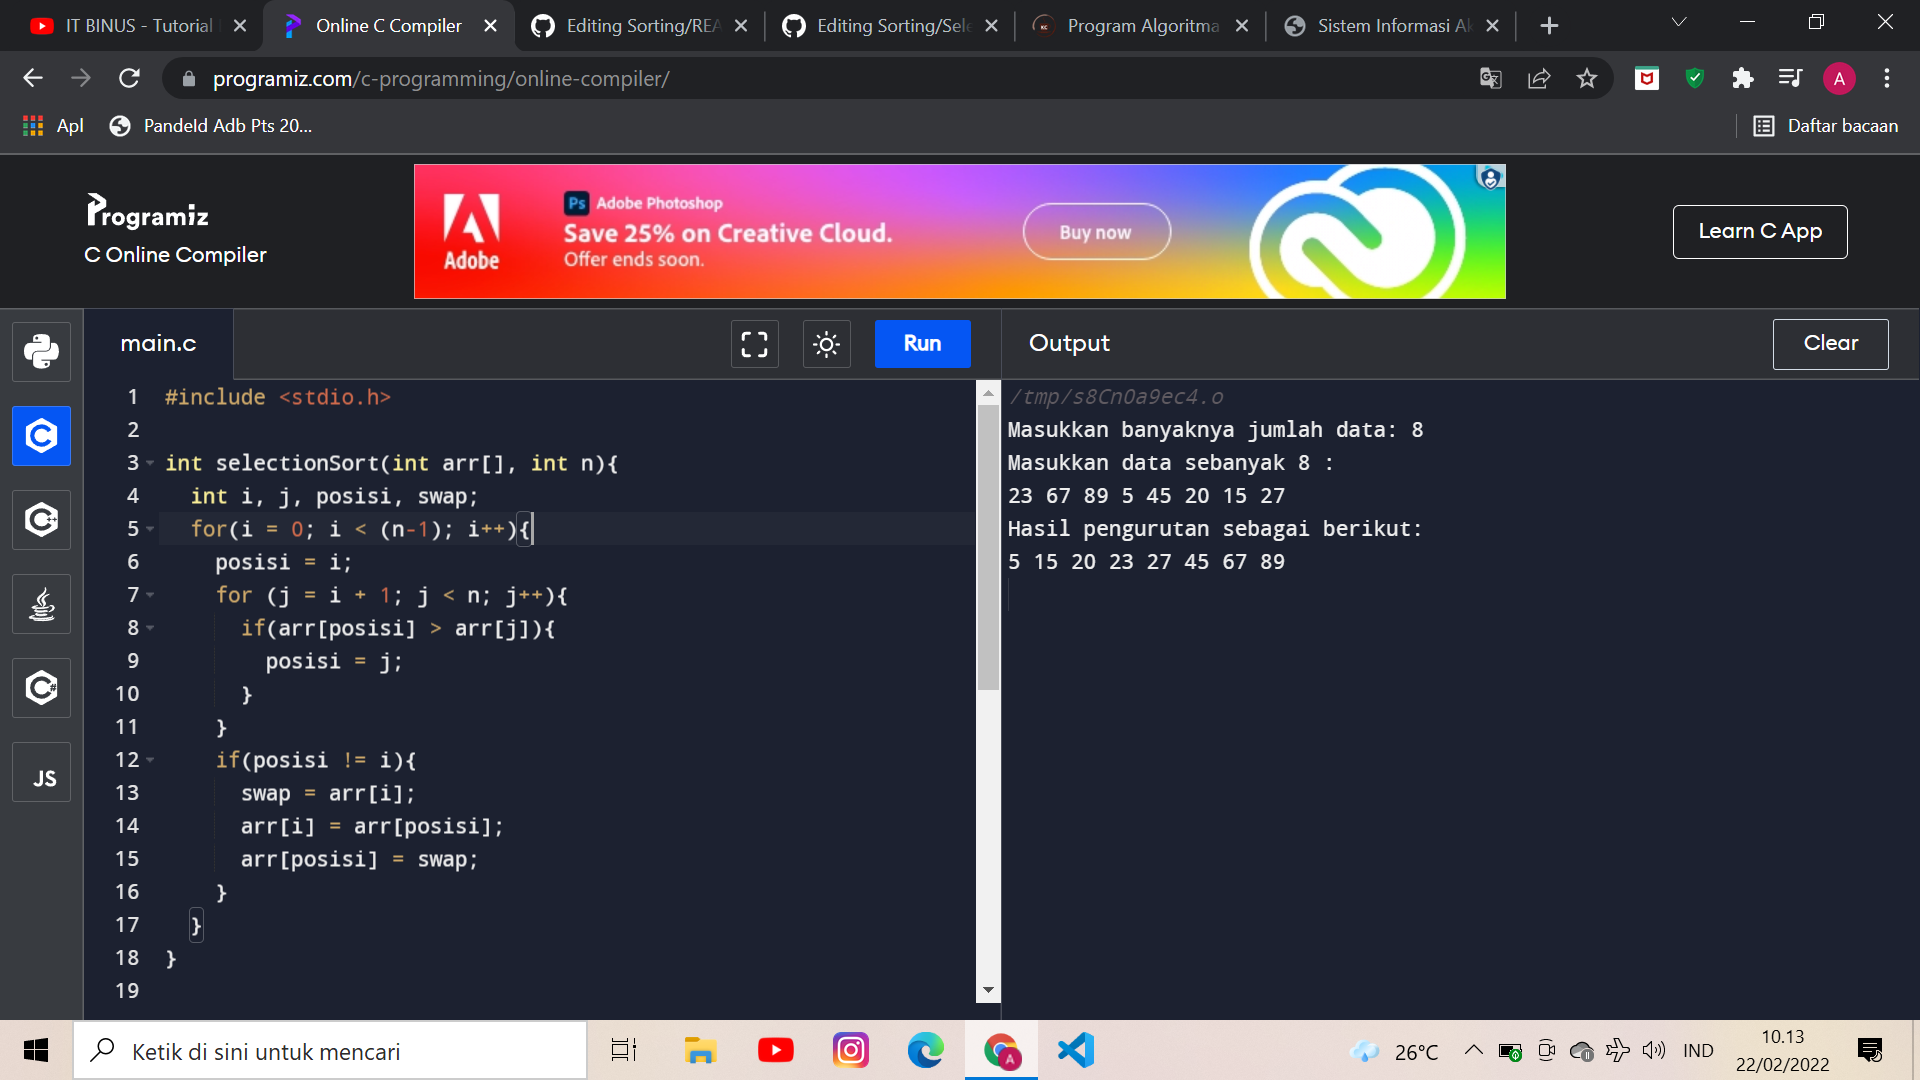Toggle fullscreen mode for the editor

754,344
